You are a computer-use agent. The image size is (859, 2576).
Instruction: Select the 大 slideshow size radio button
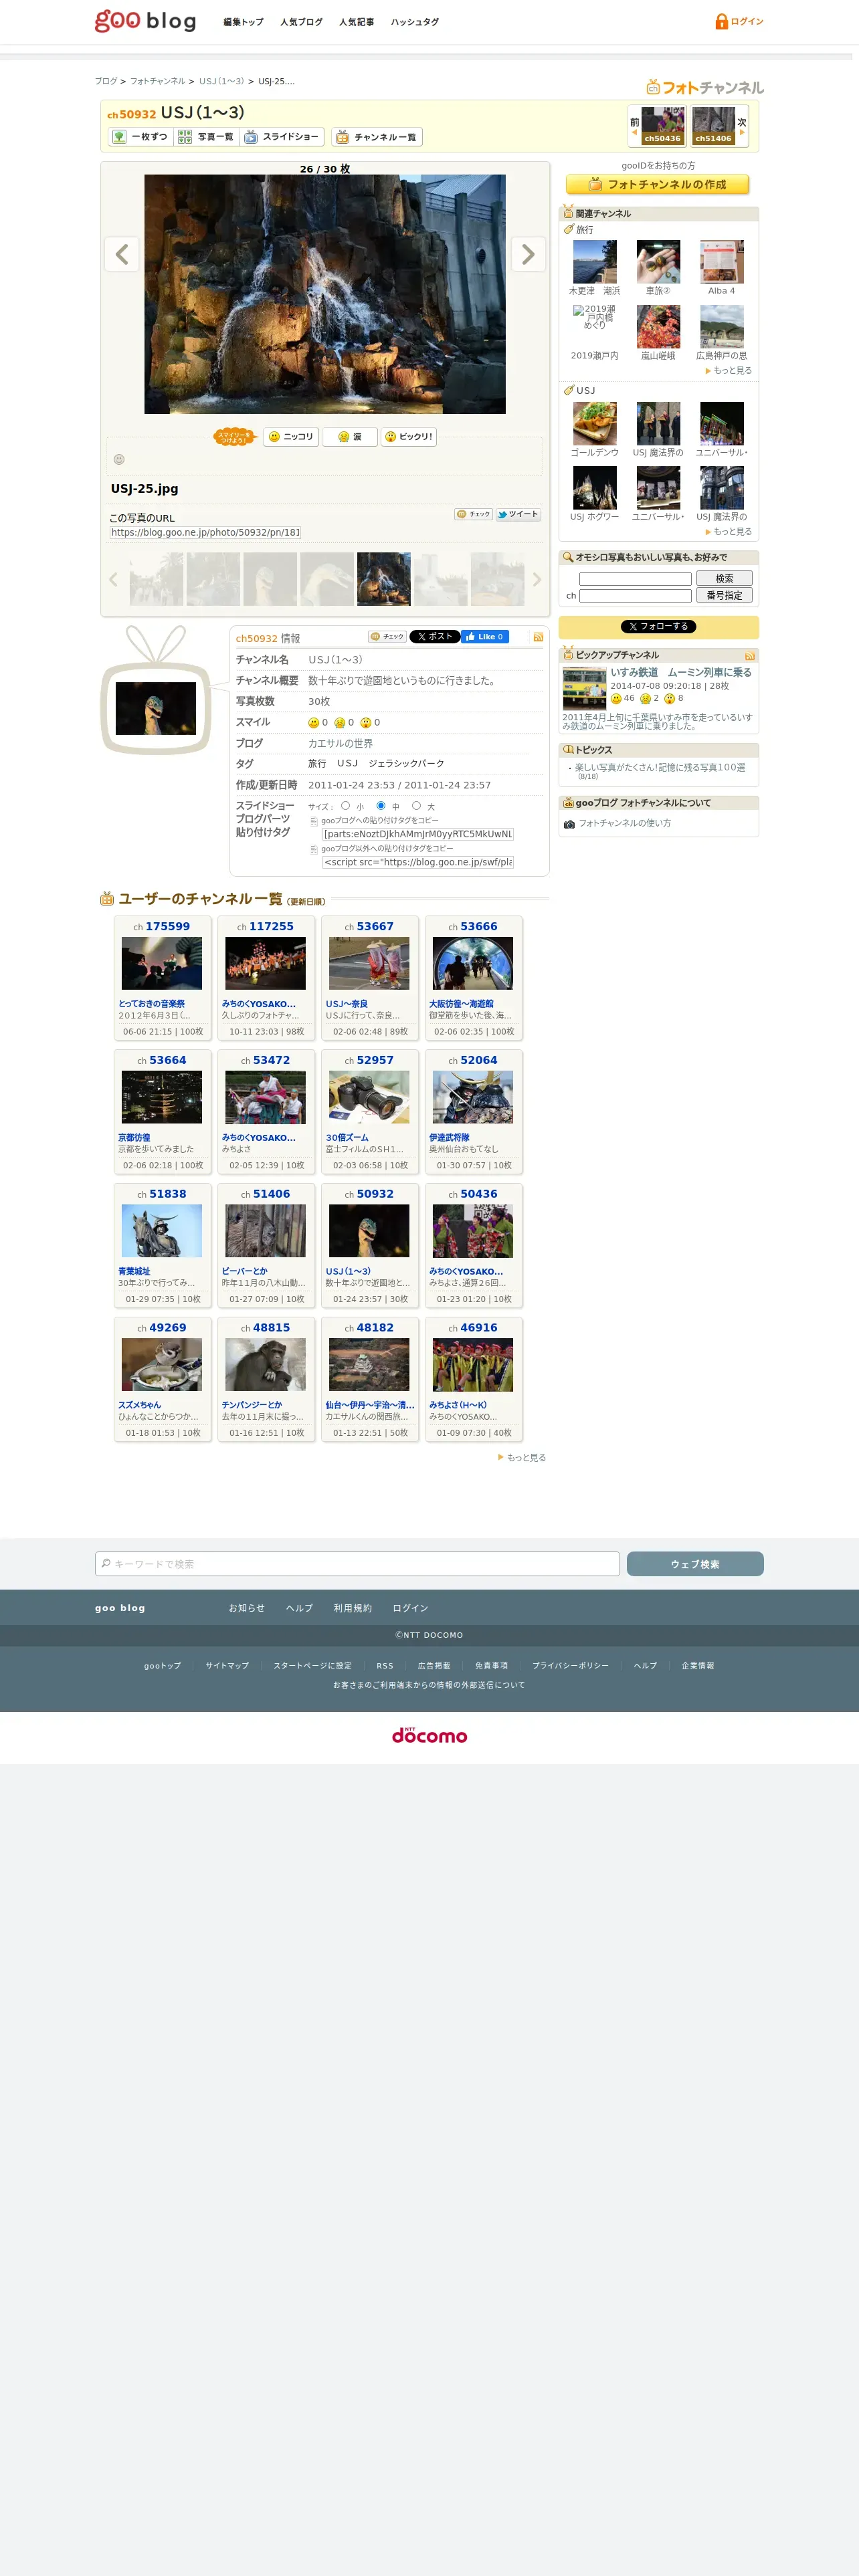tap(416, 806)
